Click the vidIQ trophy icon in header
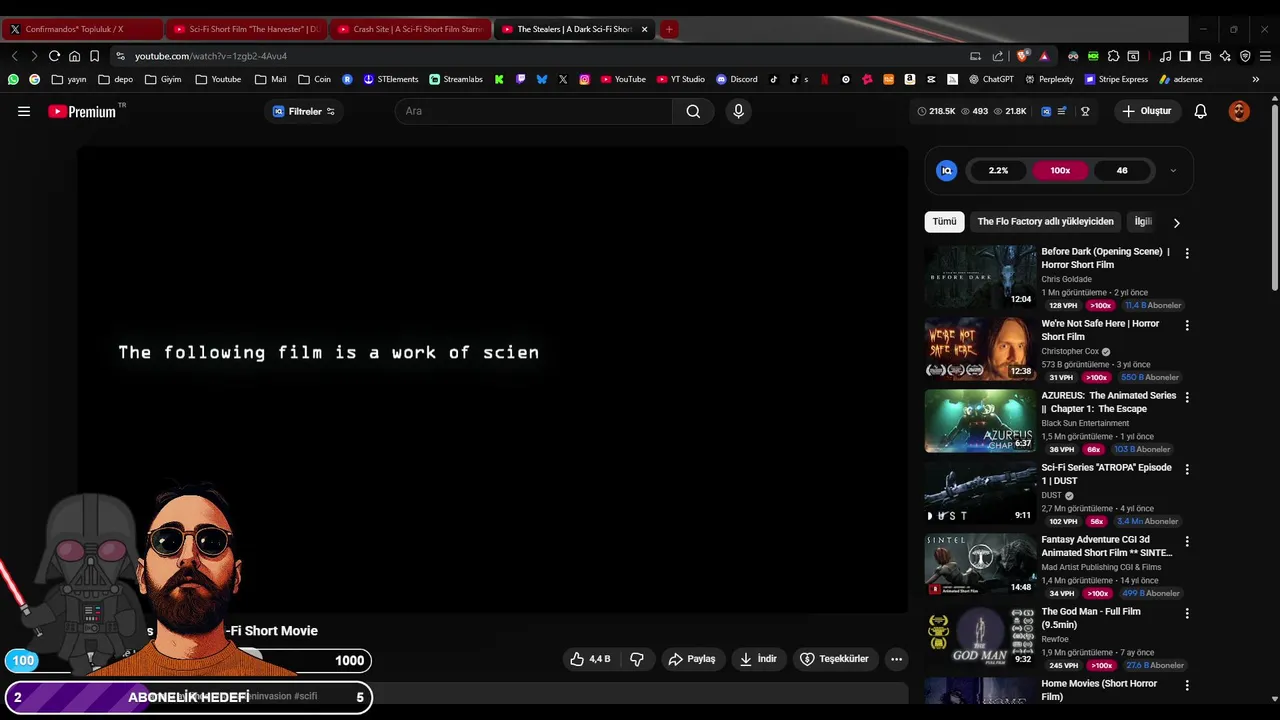This screenshot has height=720, width=1280. pyautogui.click(x=1085, y=111)
